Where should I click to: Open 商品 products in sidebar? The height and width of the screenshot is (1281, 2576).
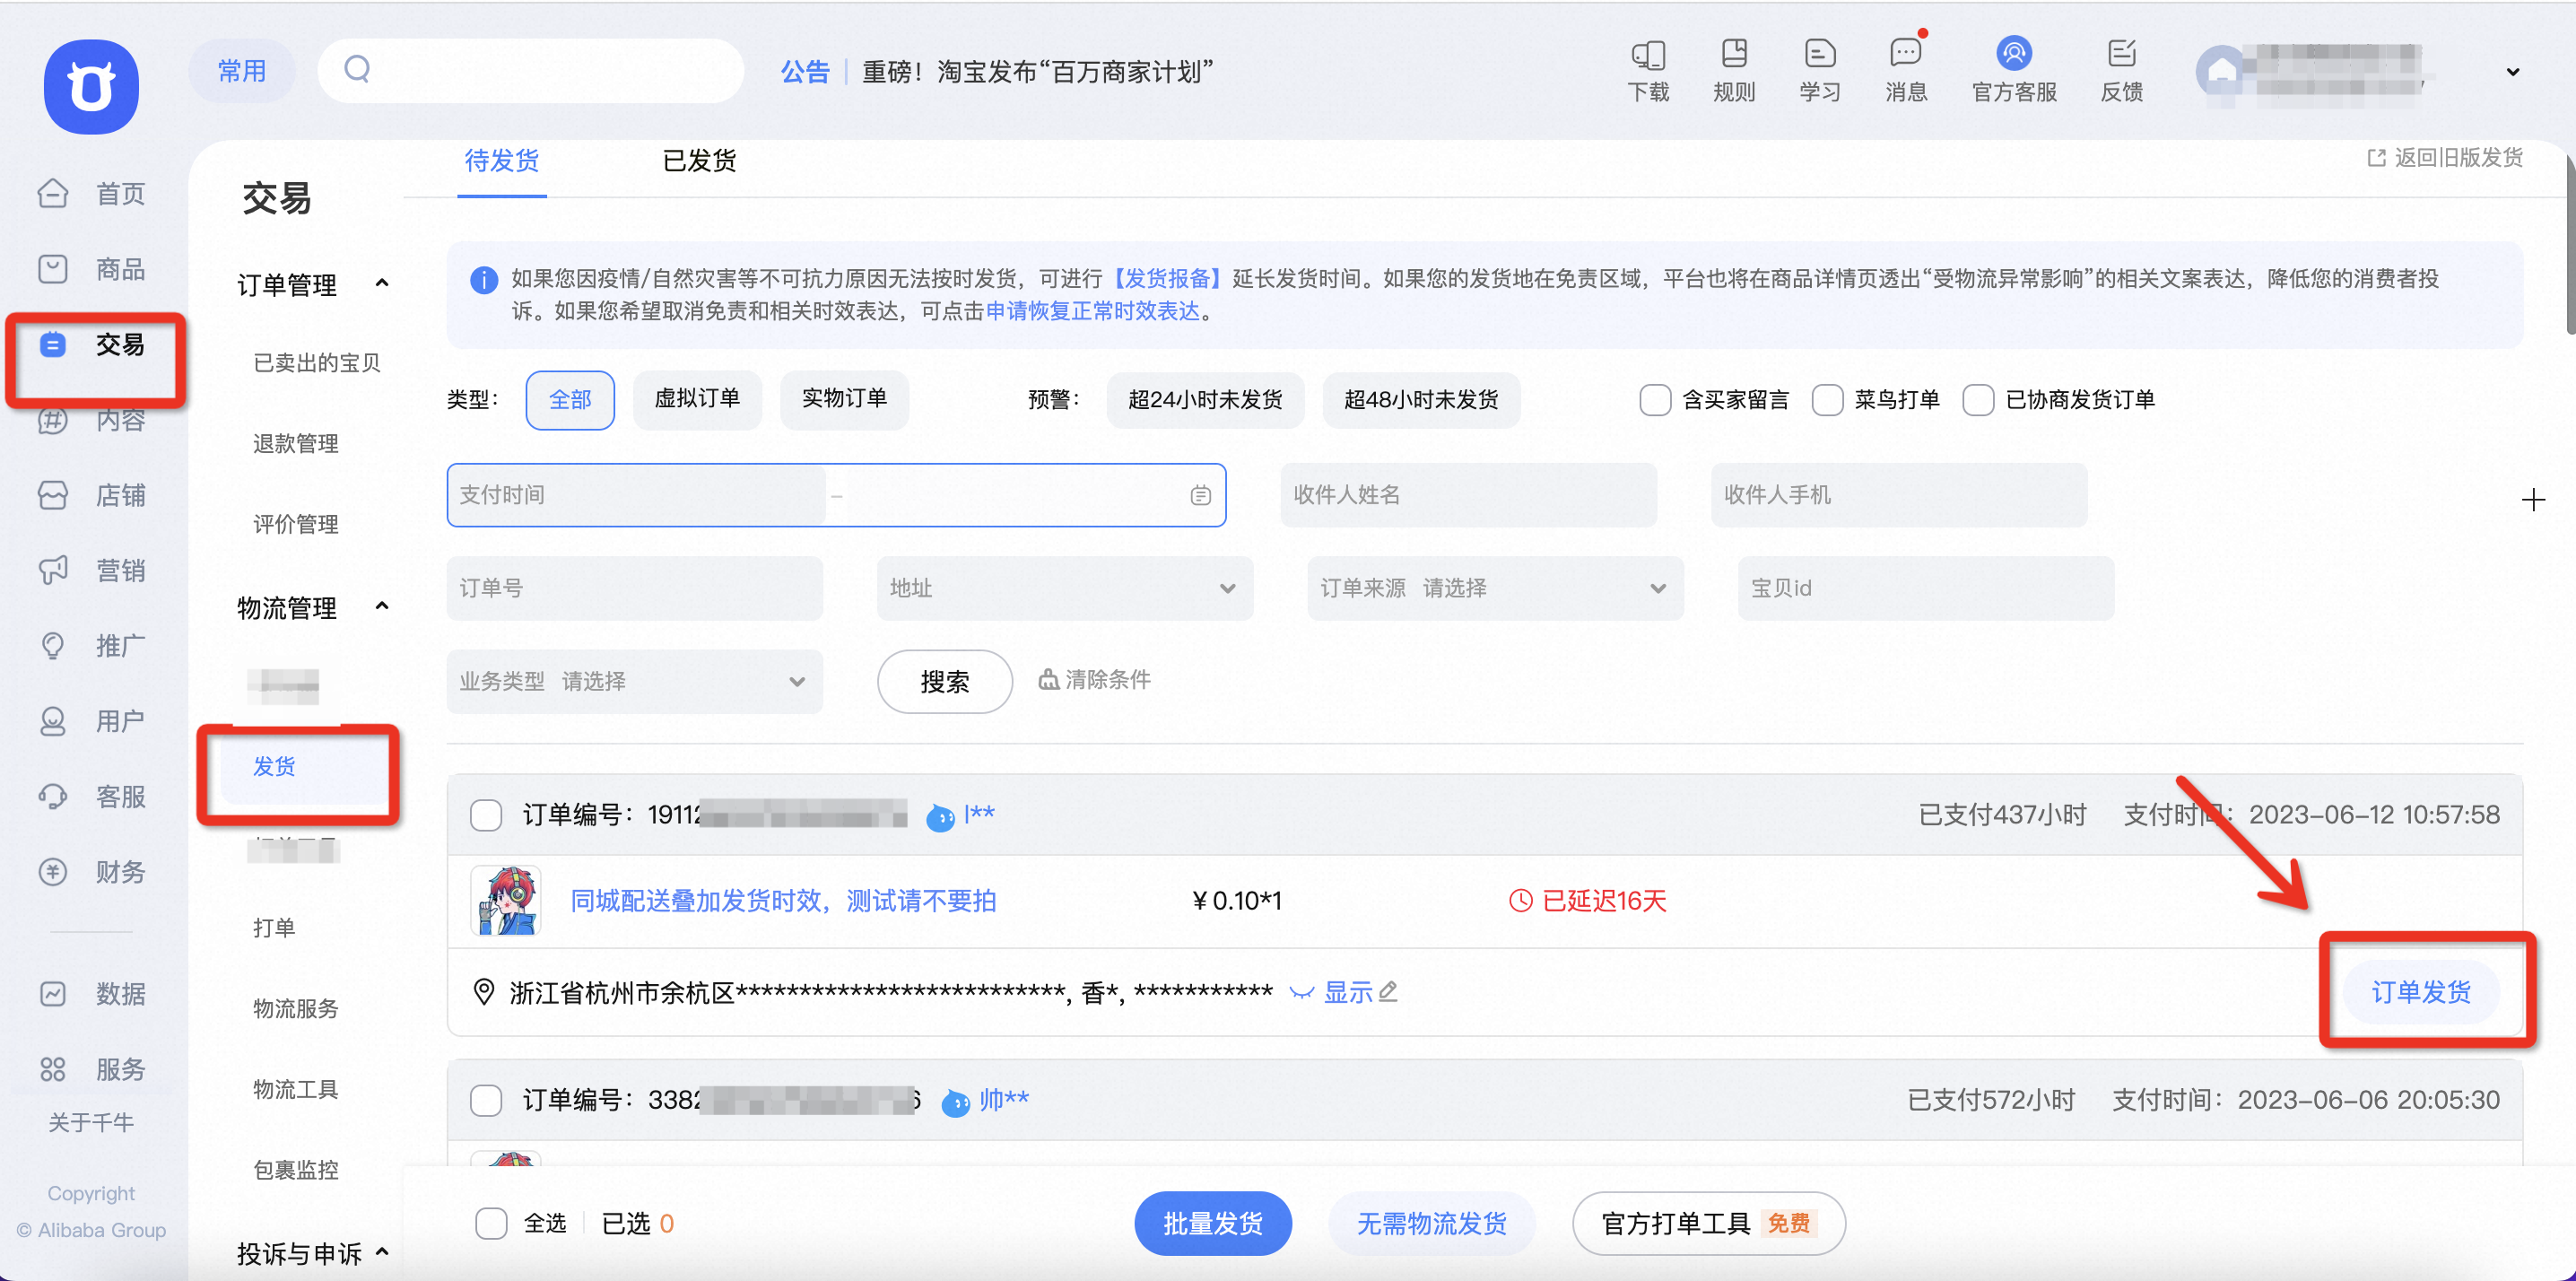(91, 269)
